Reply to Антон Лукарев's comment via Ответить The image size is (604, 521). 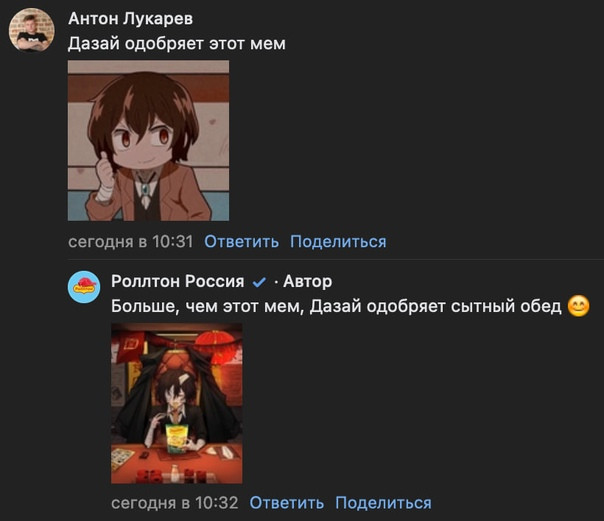(x=242, y=242)
